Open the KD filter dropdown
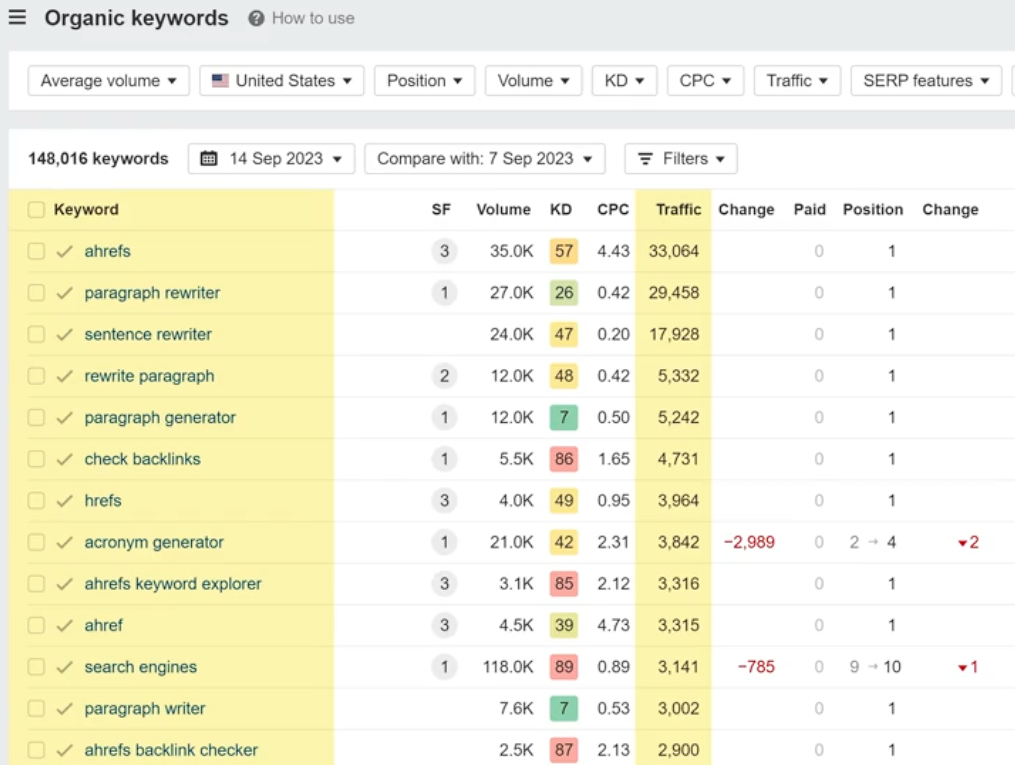1015x765 pixels. 624,80
